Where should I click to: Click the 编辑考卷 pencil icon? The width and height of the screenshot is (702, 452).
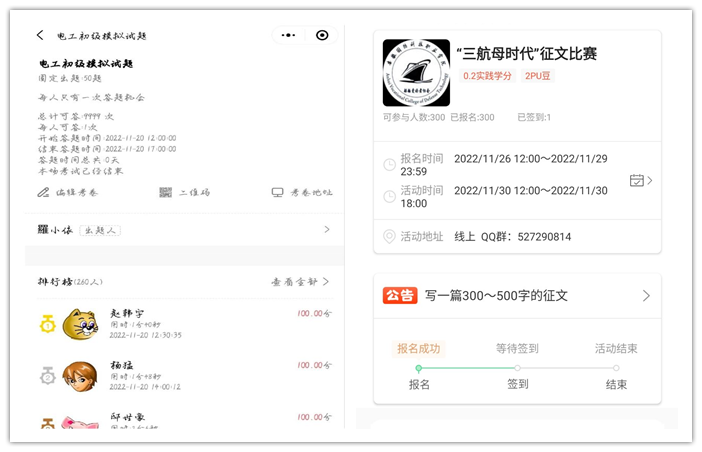pos(43,192)
